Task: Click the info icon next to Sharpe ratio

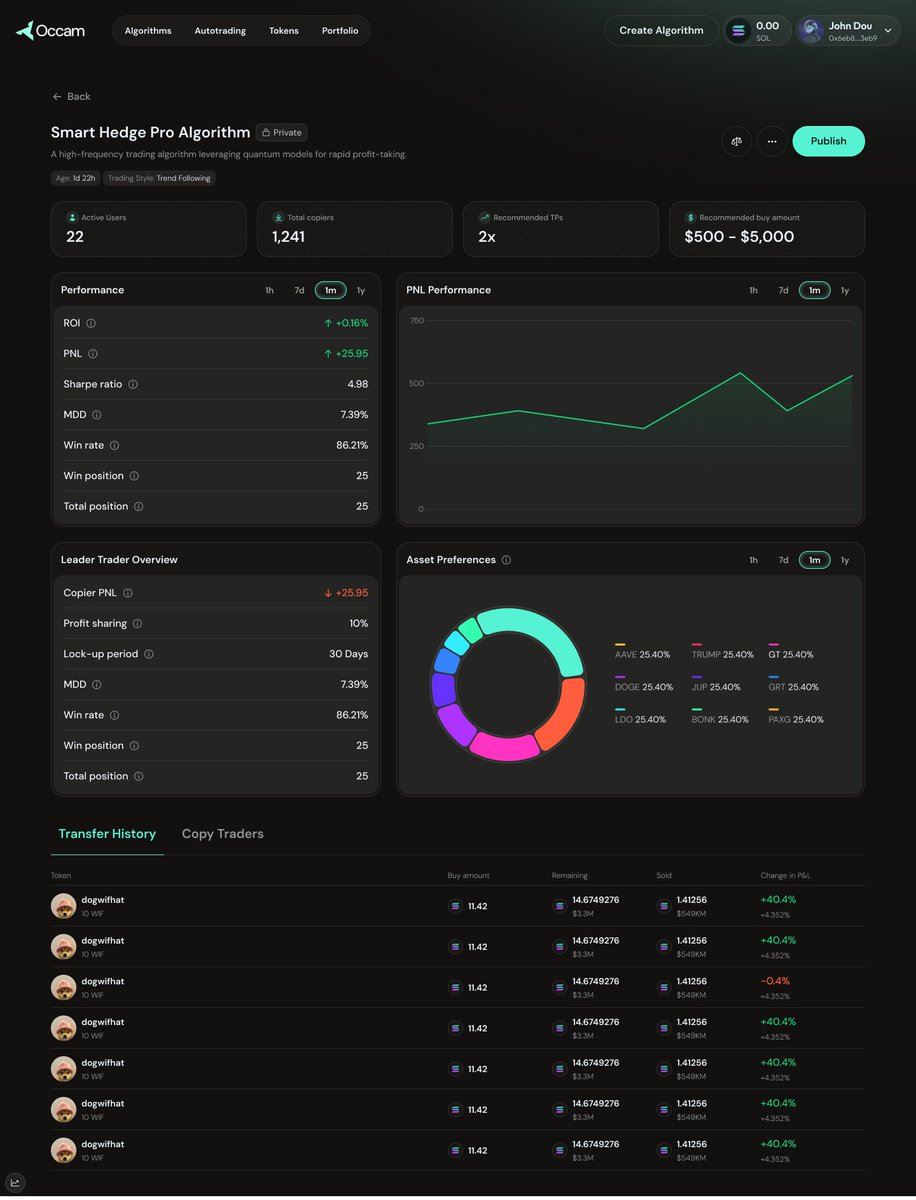Action: click(x=133, y=384)
